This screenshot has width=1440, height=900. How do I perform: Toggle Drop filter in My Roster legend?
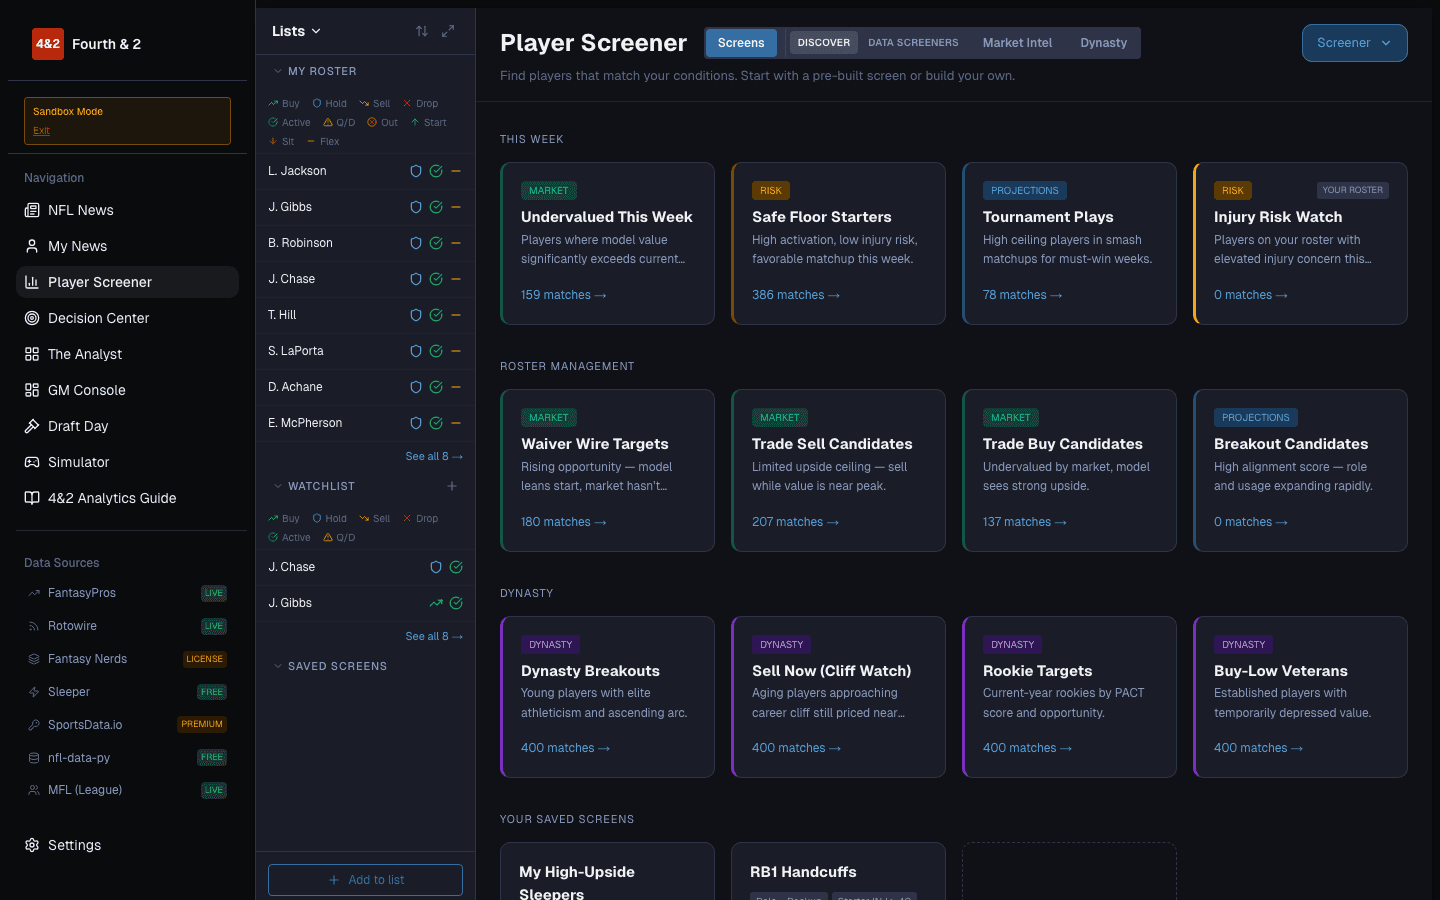[x=420, y=103]
